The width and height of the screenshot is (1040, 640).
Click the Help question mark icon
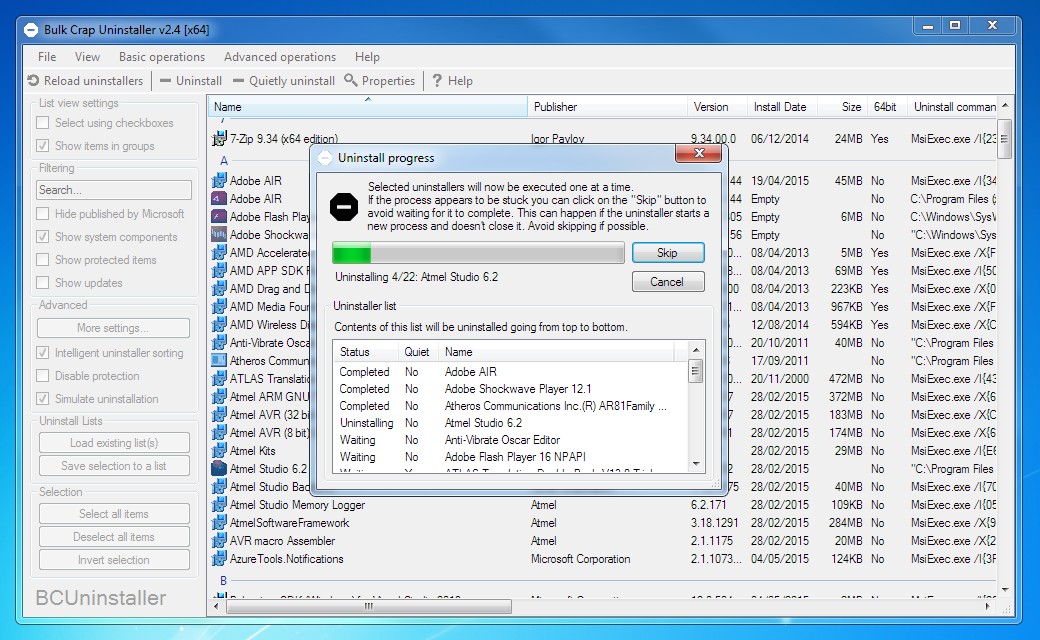437,81
